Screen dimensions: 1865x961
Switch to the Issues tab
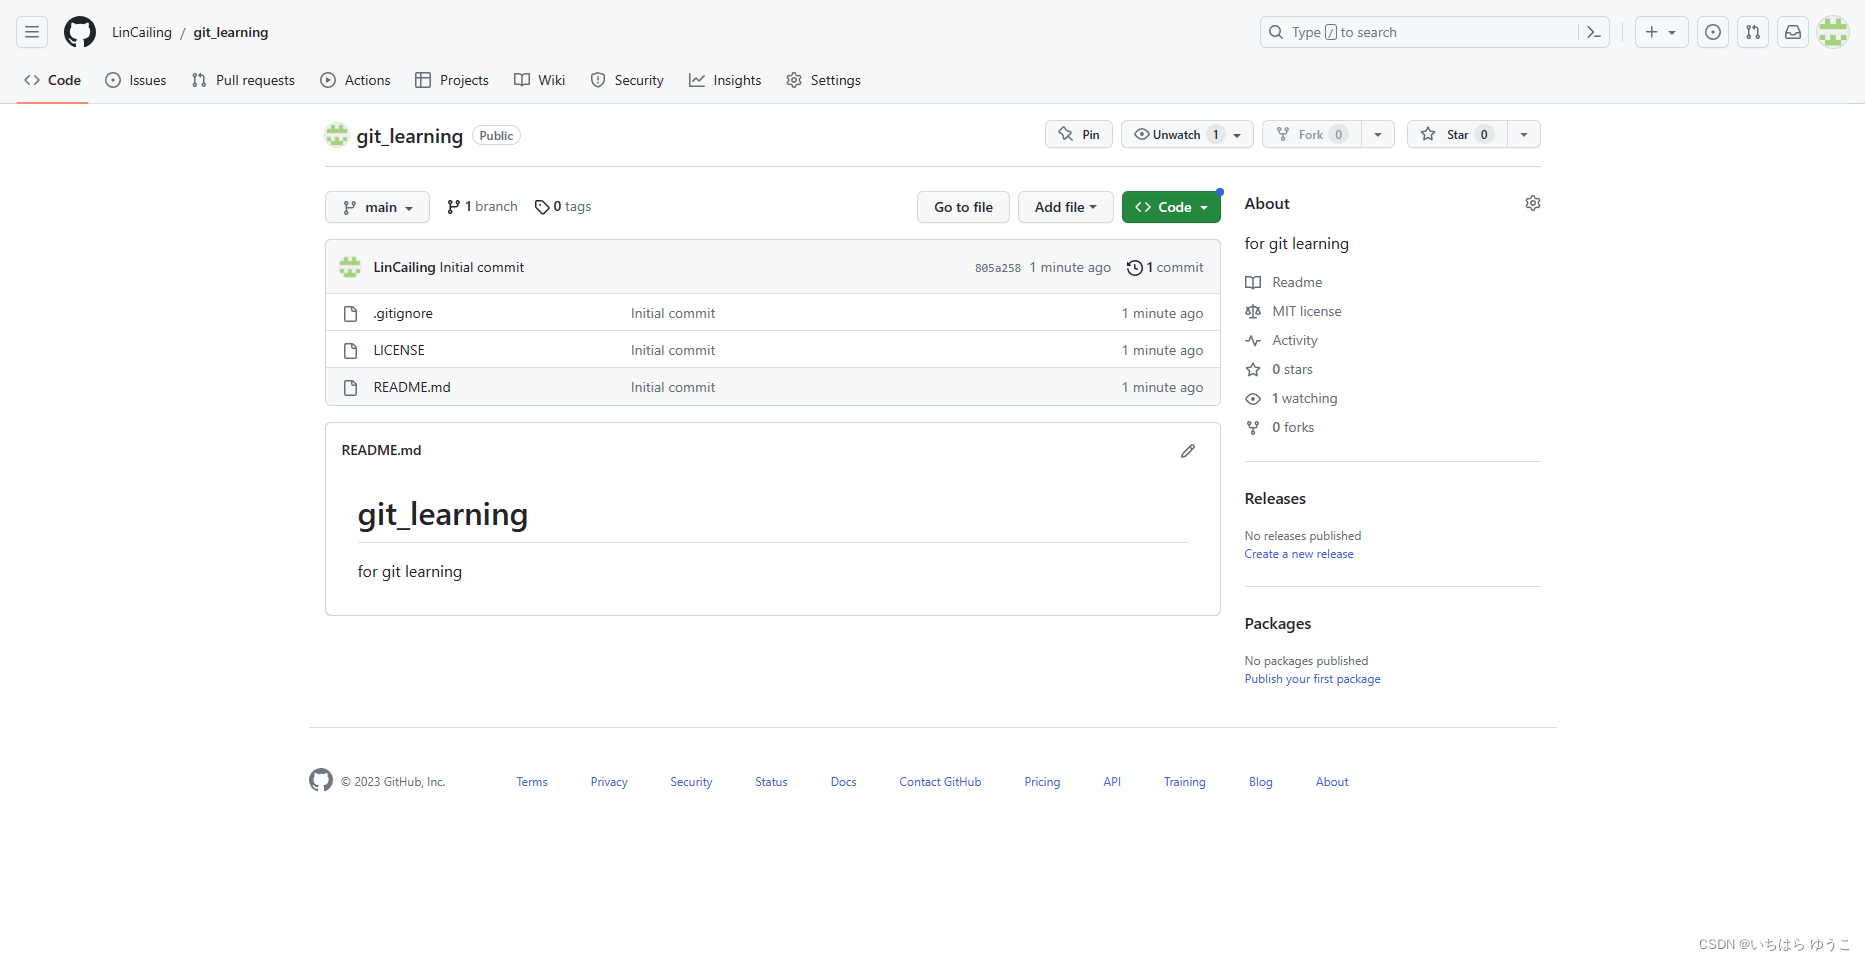click(x=136, y=80)
